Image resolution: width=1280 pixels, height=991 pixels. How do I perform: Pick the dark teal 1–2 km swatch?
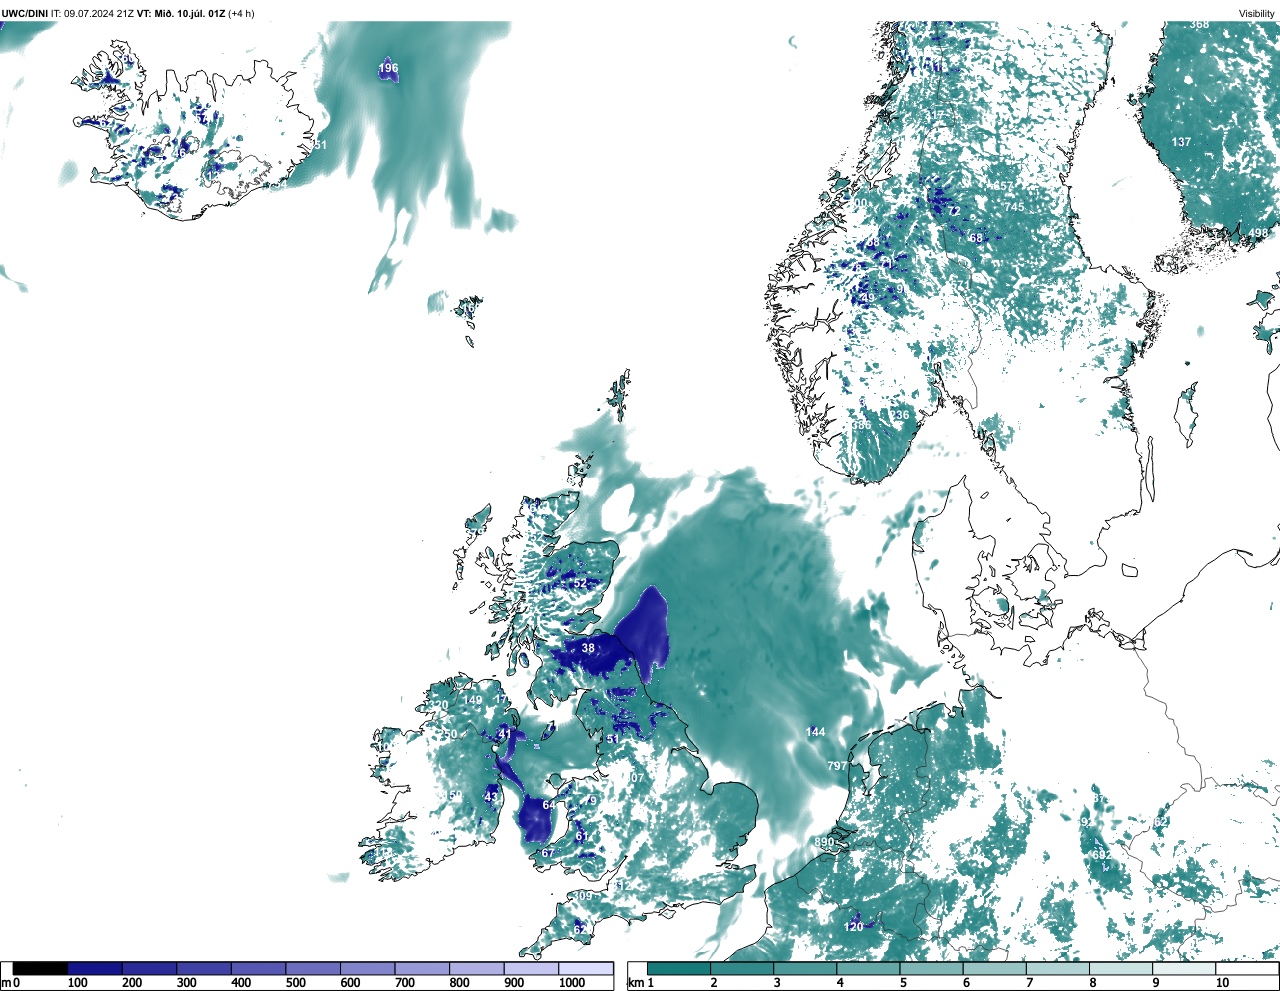(679, 968)
